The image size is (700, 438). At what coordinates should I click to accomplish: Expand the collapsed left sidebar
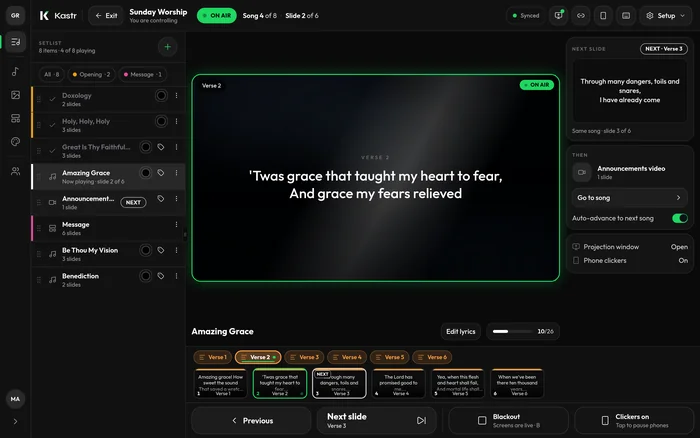point(16,421)
